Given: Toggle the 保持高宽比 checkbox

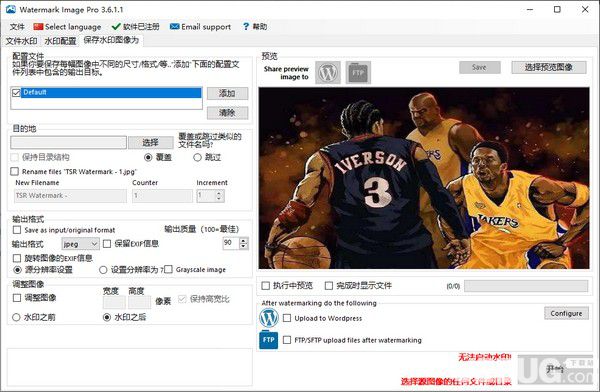Looking at the screenshot, I should click(183, 299).
